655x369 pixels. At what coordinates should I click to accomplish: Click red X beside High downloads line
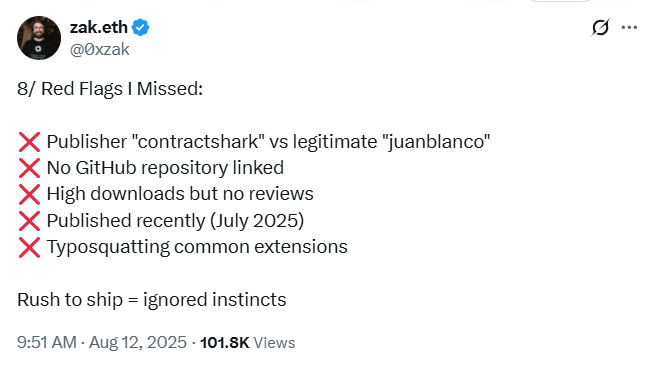[29, 194]
